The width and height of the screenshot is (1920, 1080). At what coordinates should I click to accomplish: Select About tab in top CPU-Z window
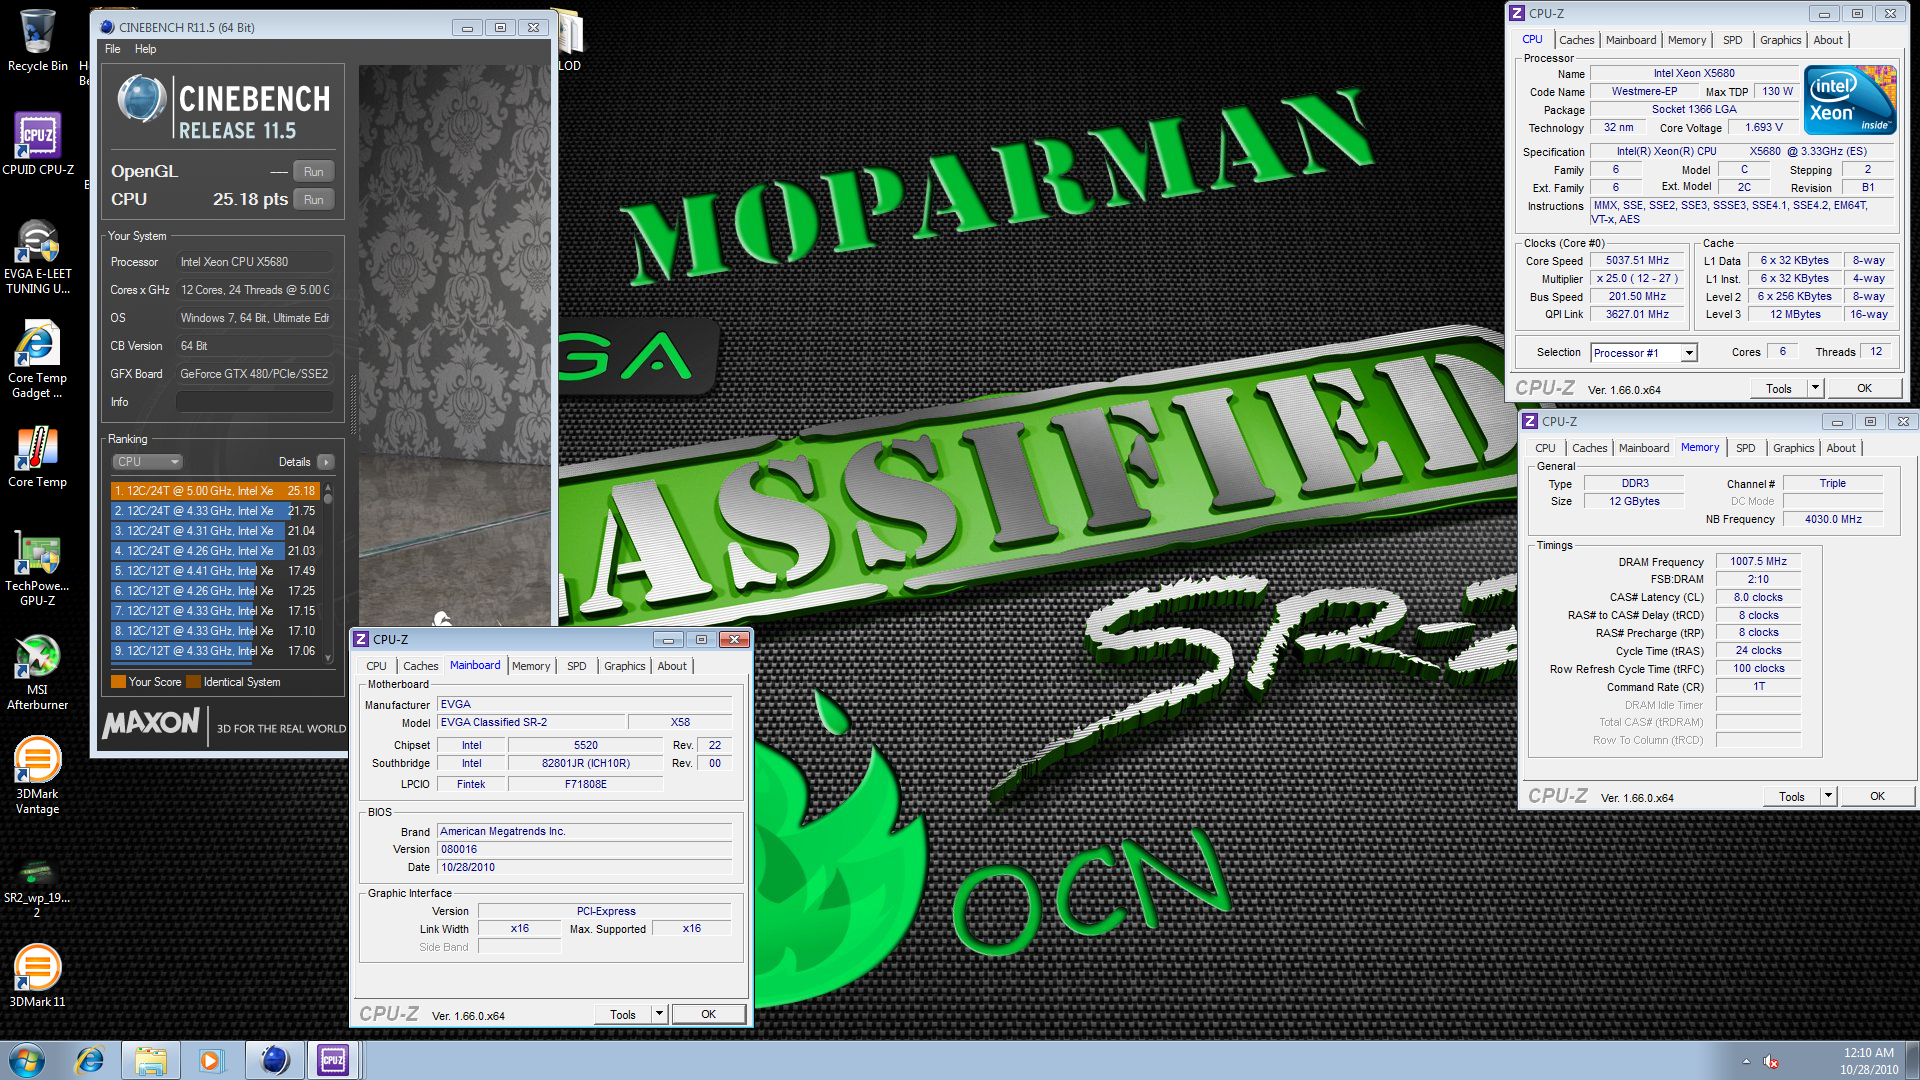(x=1828, y=40)
